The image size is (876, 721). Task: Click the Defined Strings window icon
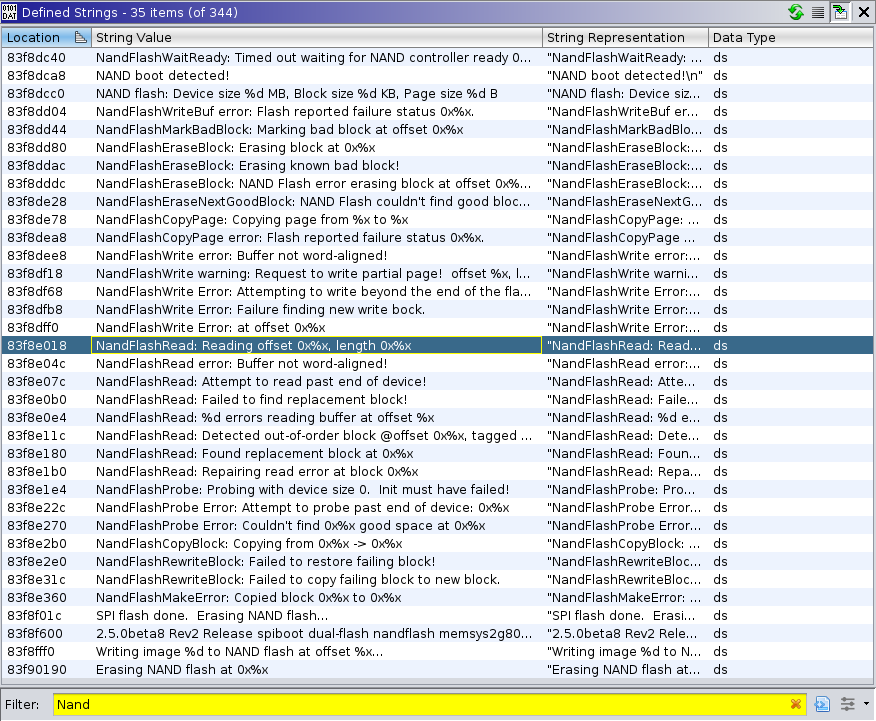(x=9, y=12)
